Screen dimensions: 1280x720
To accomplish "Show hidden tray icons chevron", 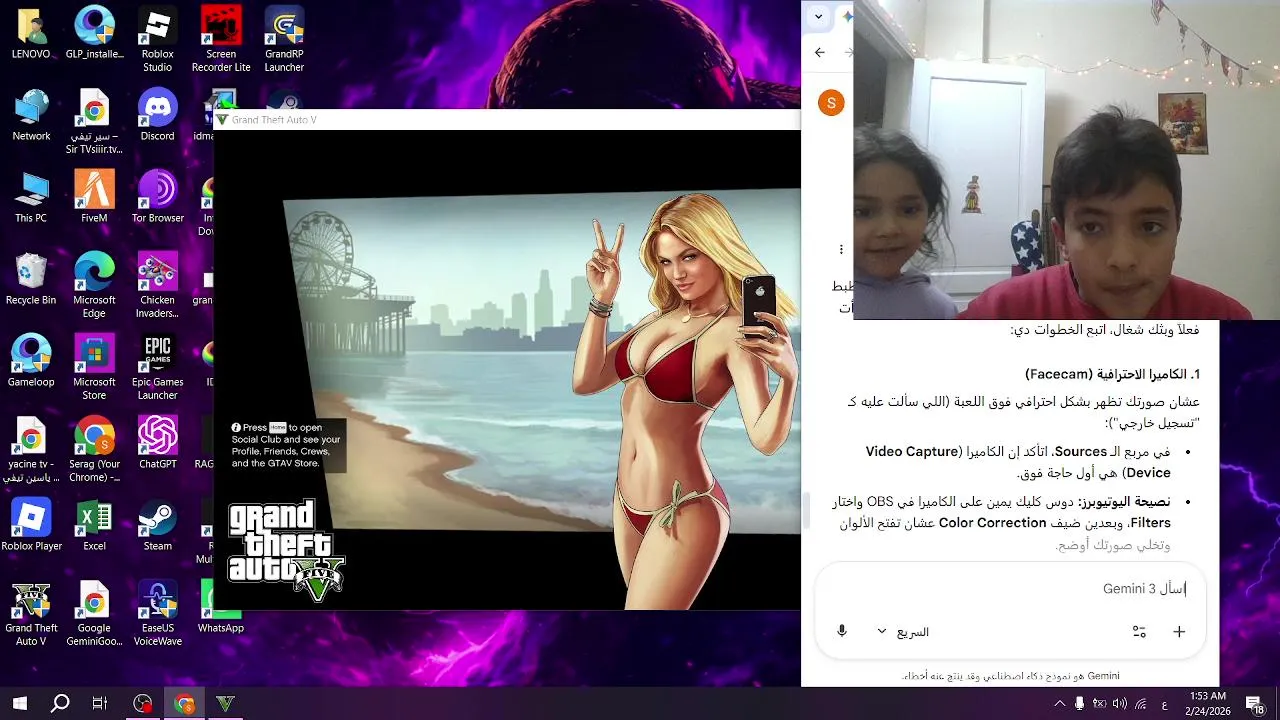I will tap(1060, 704).
